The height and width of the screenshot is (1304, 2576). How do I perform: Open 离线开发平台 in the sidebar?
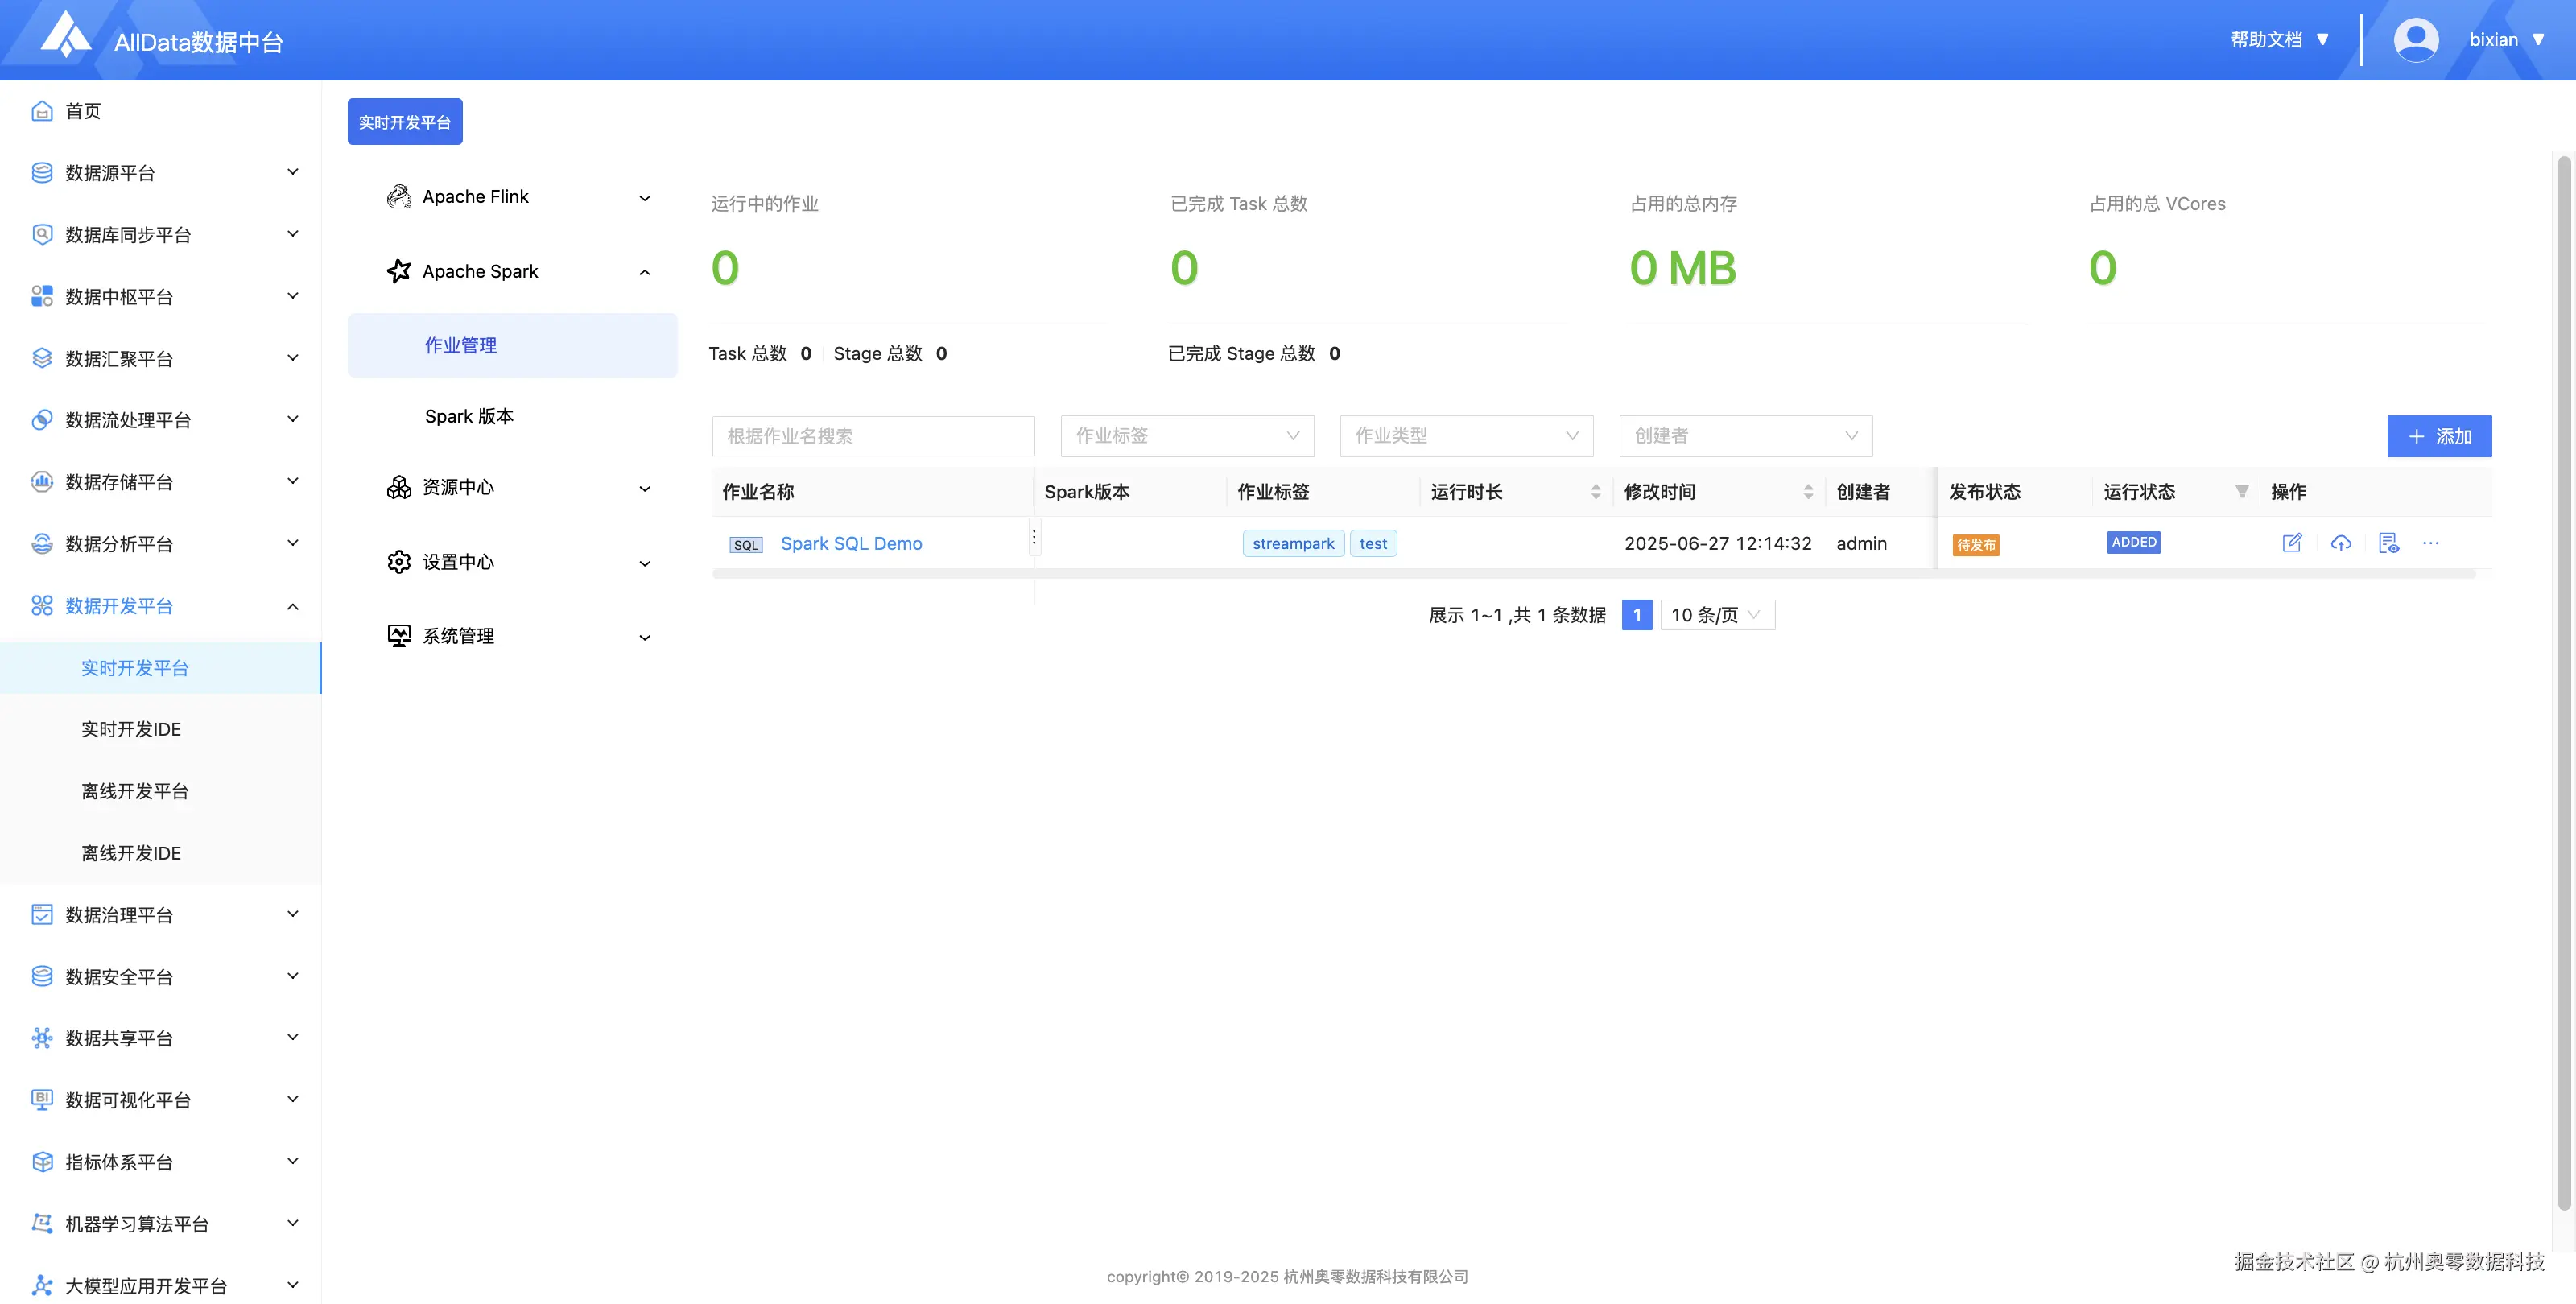(x=135, y=791)
